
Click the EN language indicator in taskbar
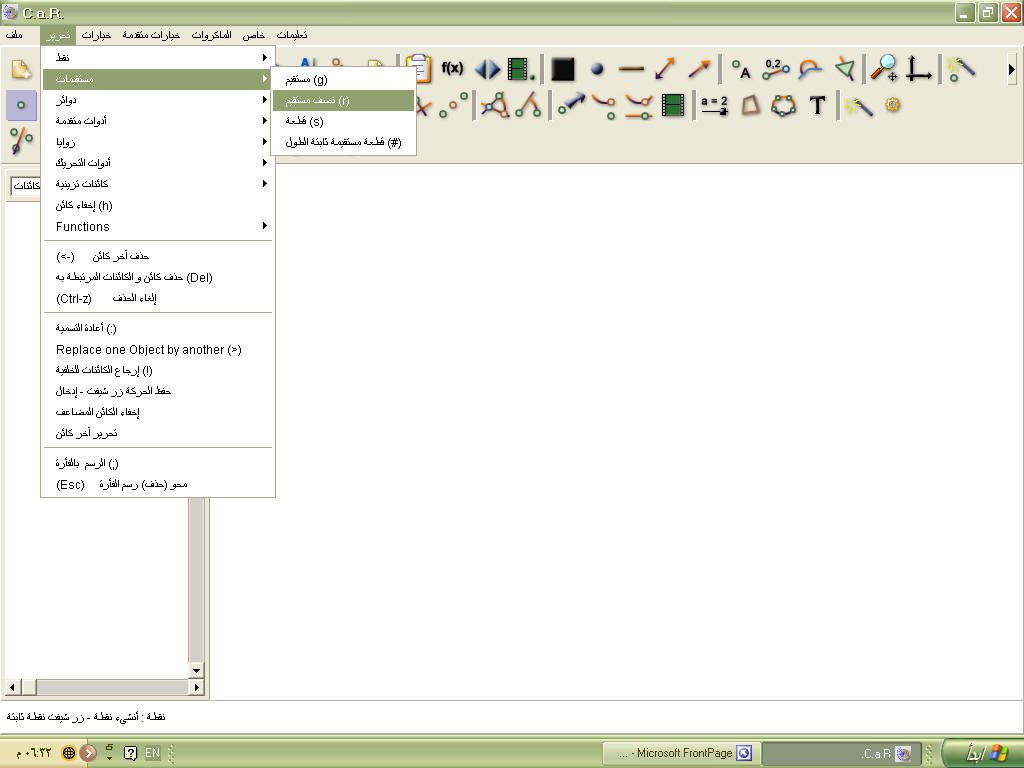coord(152,753)
